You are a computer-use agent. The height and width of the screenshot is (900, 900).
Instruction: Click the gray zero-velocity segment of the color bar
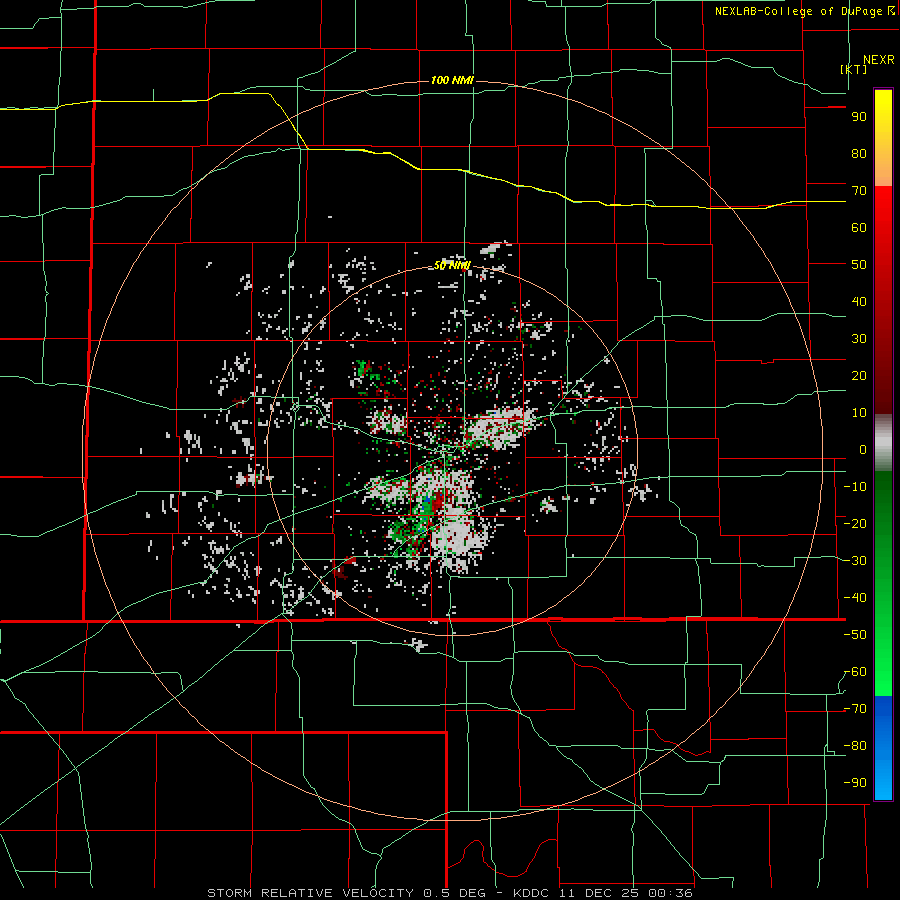tap(883, 443)
